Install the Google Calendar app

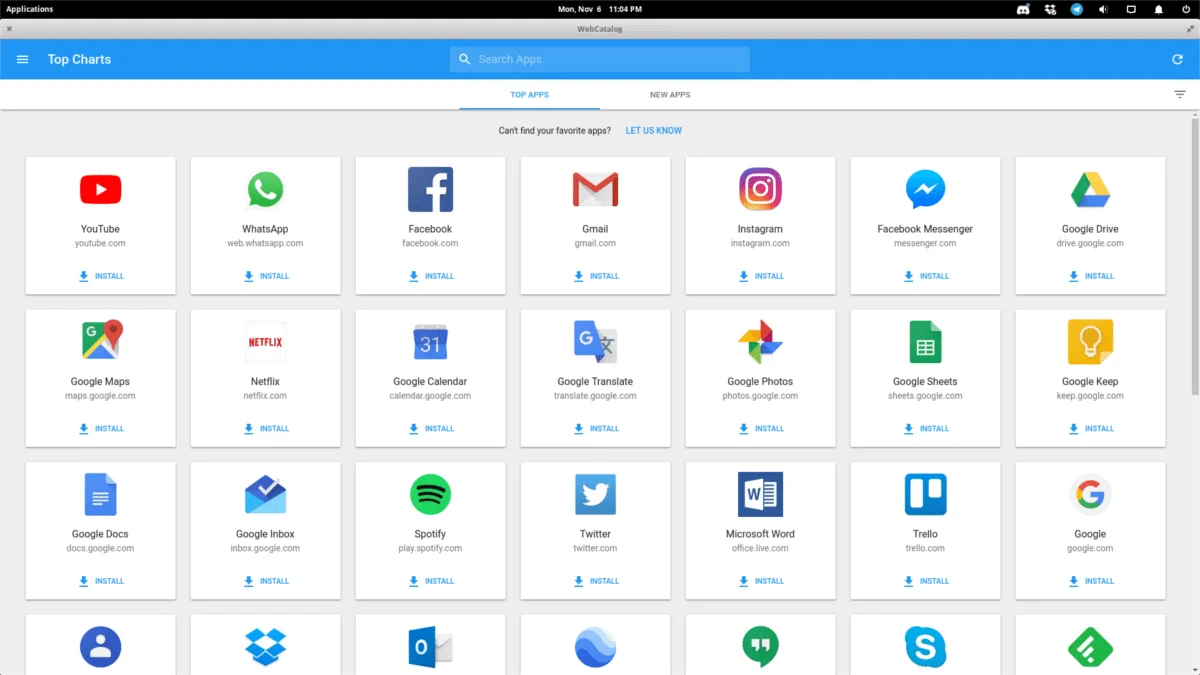[x=431, y=428]
